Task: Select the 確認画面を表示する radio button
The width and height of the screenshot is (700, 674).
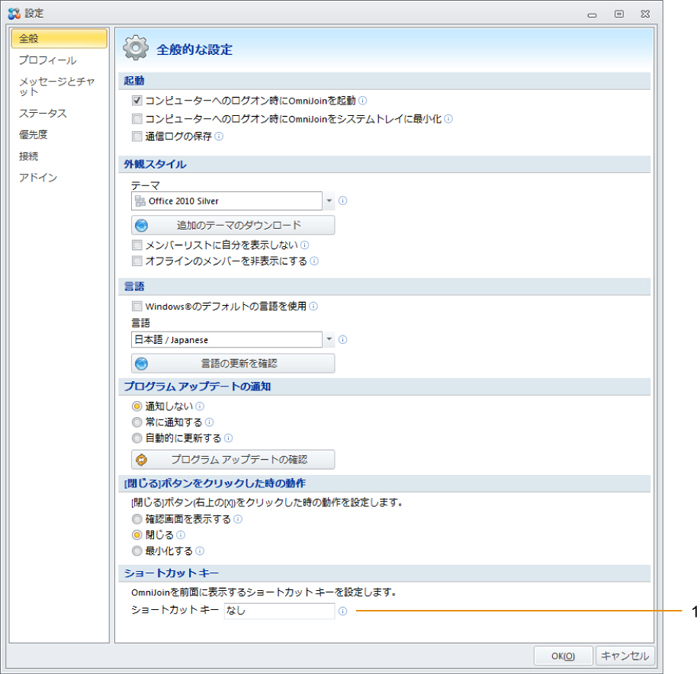Action: (137, 519)
